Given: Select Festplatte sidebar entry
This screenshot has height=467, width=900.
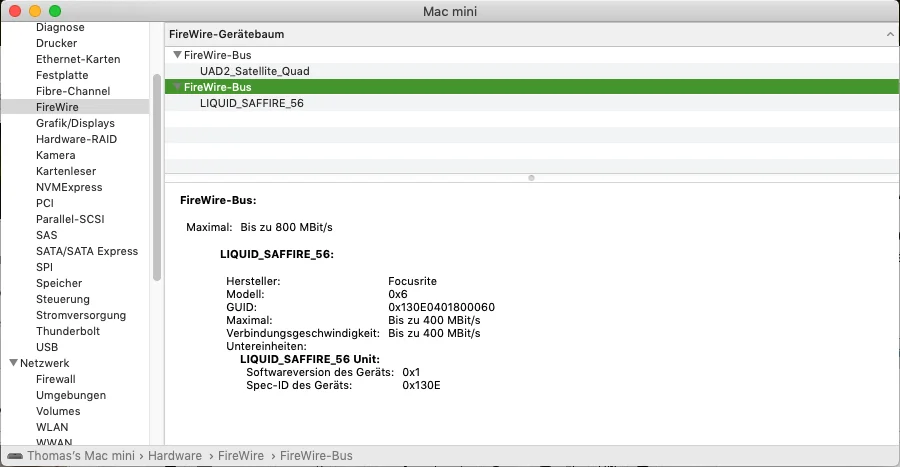Looking at the screenshot, I should click(x=62, y=75).
